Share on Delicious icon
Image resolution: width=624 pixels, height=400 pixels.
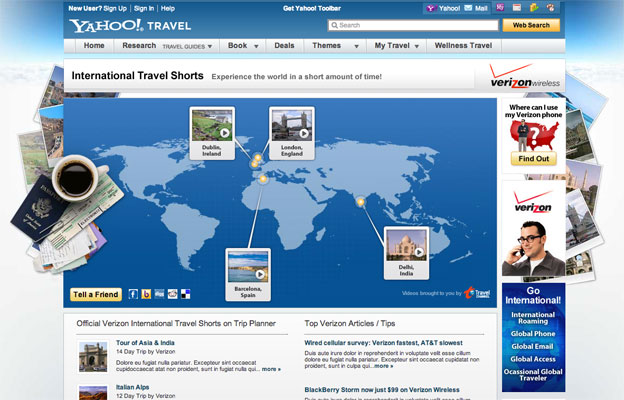coord(185,294)
